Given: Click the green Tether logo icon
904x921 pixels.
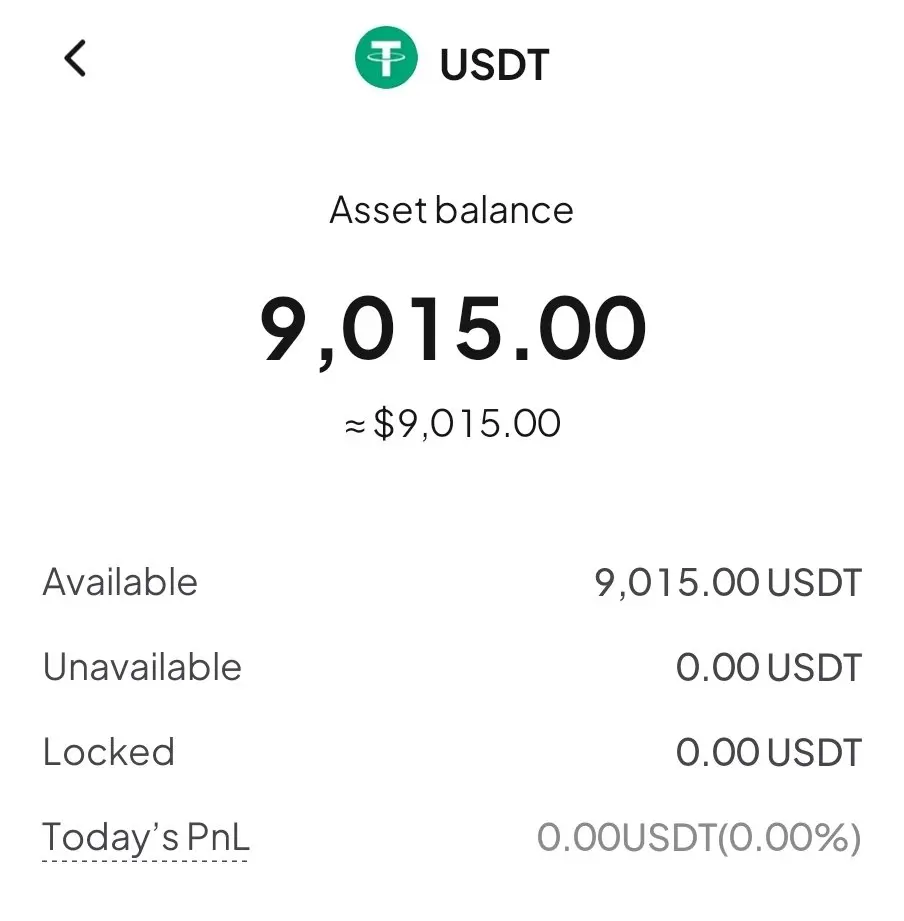Looking at the screenshot, I should (385, 59).
